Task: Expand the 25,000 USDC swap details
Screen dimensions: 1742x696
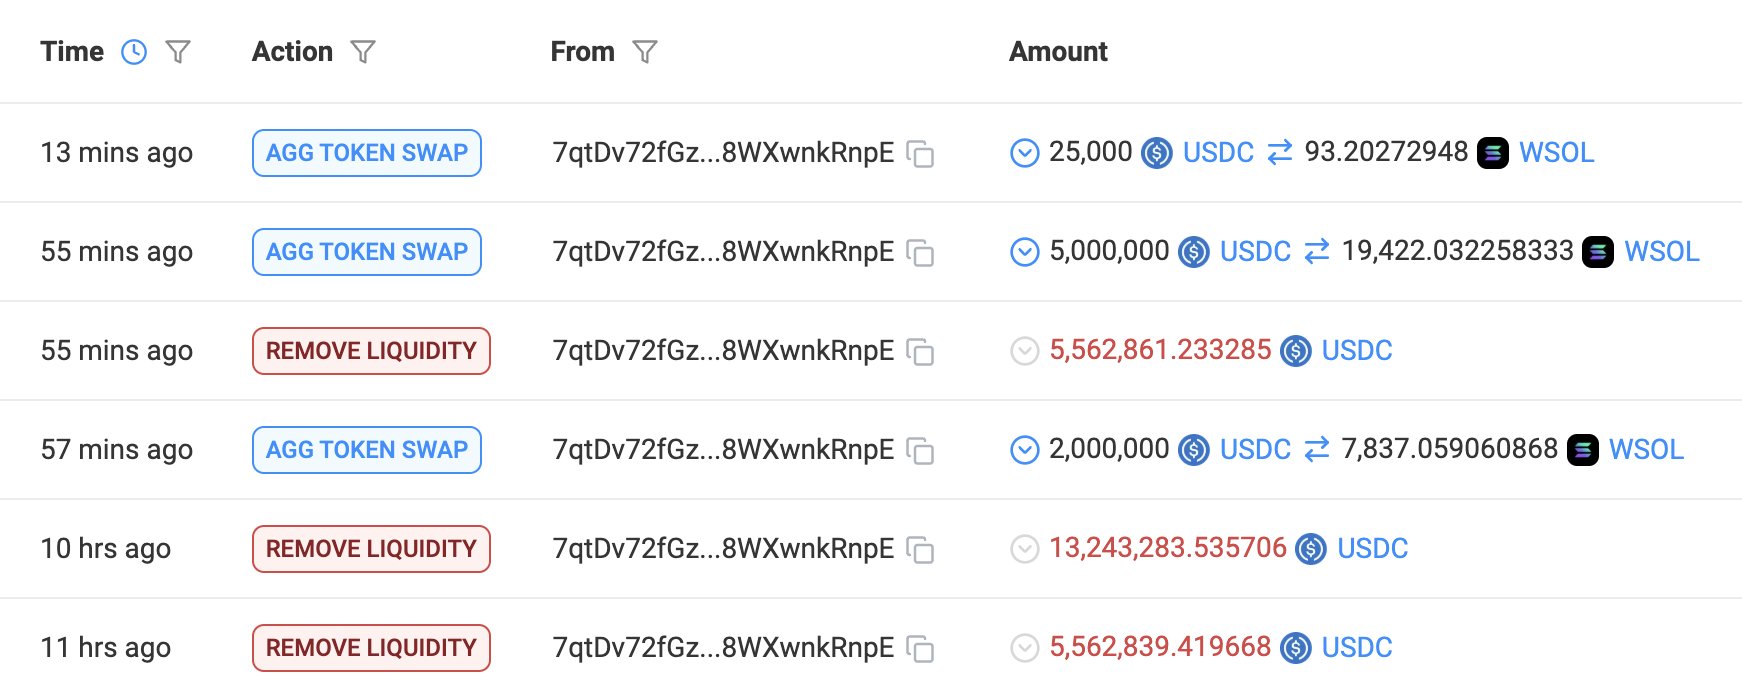Action: point(1025,153)
